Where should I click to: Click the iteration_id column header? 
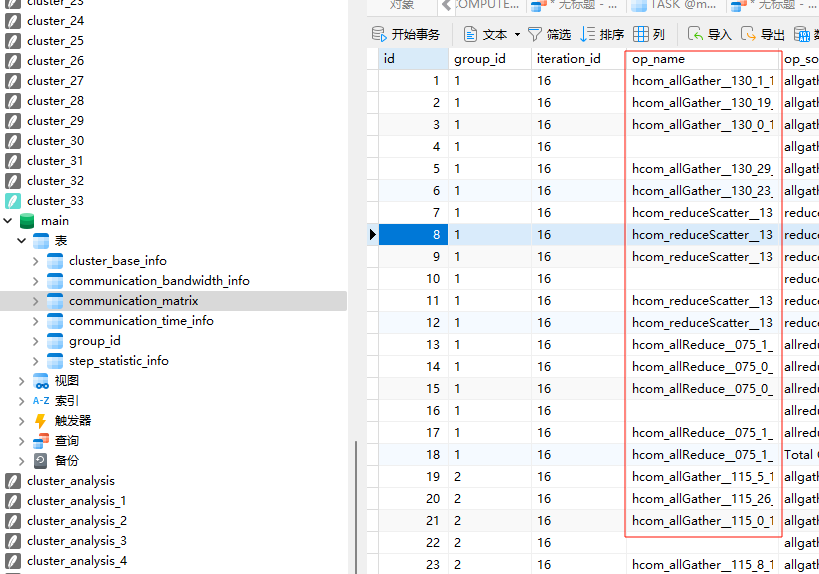click(x=578, y=59)
